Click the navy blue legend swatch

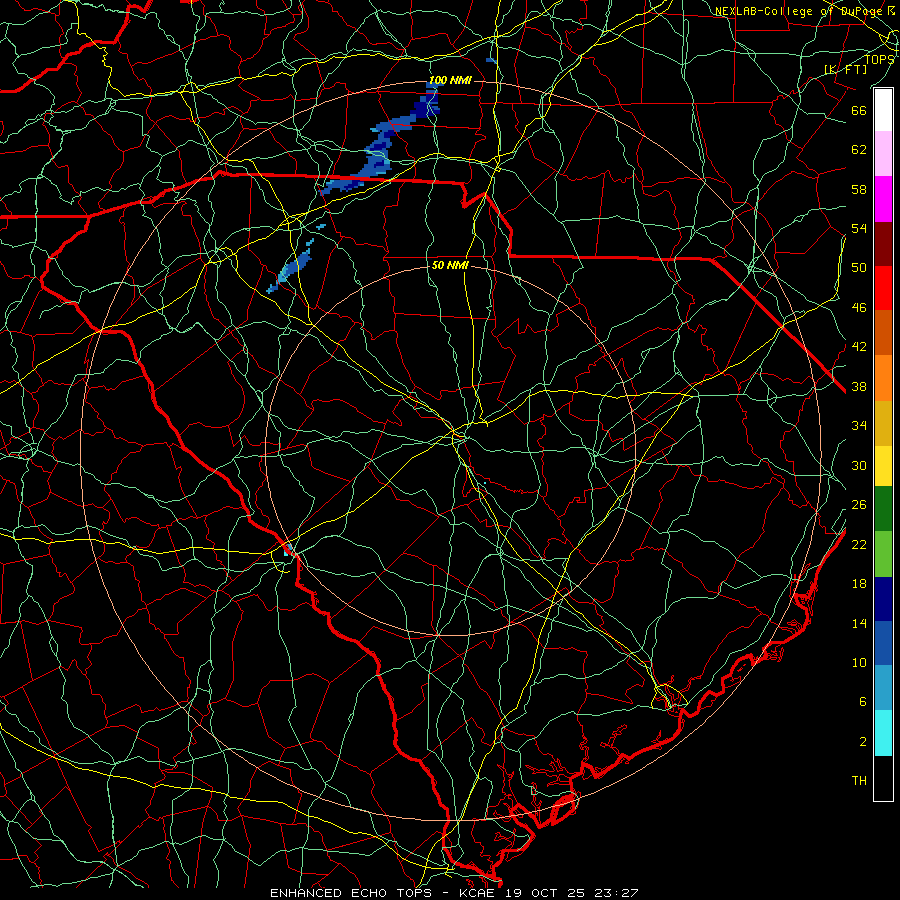(883, 599)
